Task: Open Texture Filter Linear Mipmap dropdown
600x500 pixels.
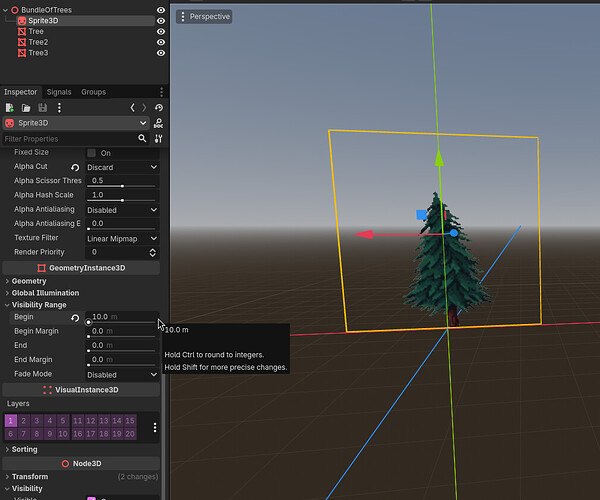Action: point(122,239)
